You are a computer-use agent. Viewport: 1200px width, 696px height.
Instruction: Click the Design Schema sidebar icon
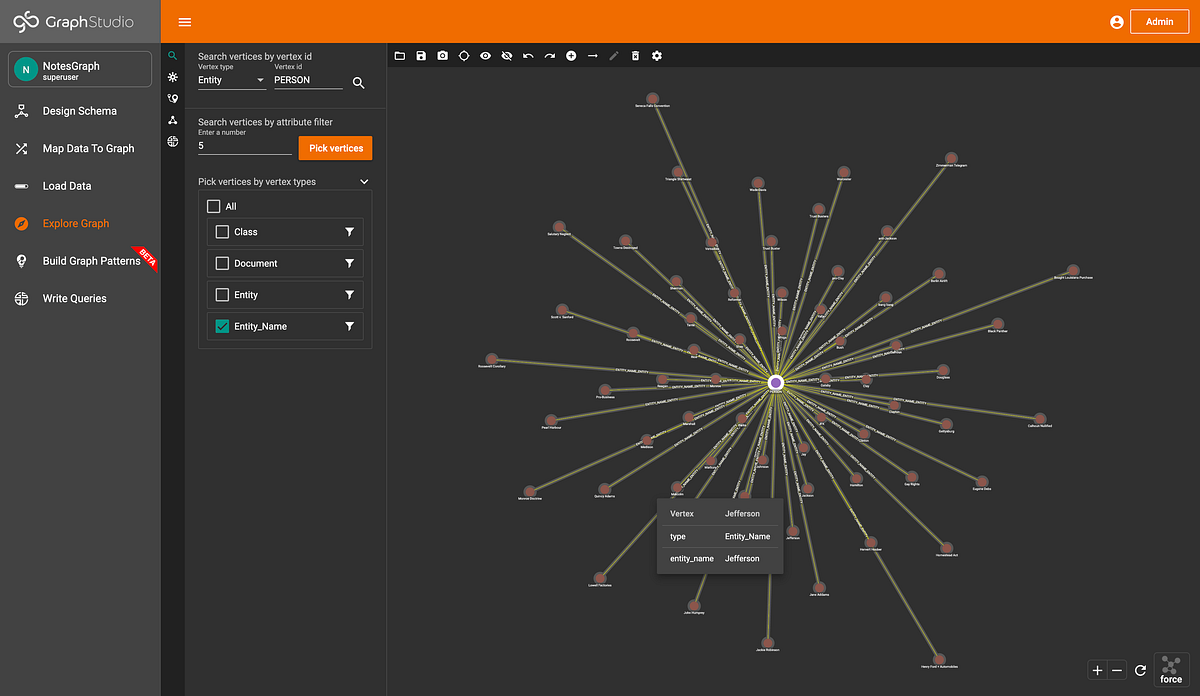[21, 111]
